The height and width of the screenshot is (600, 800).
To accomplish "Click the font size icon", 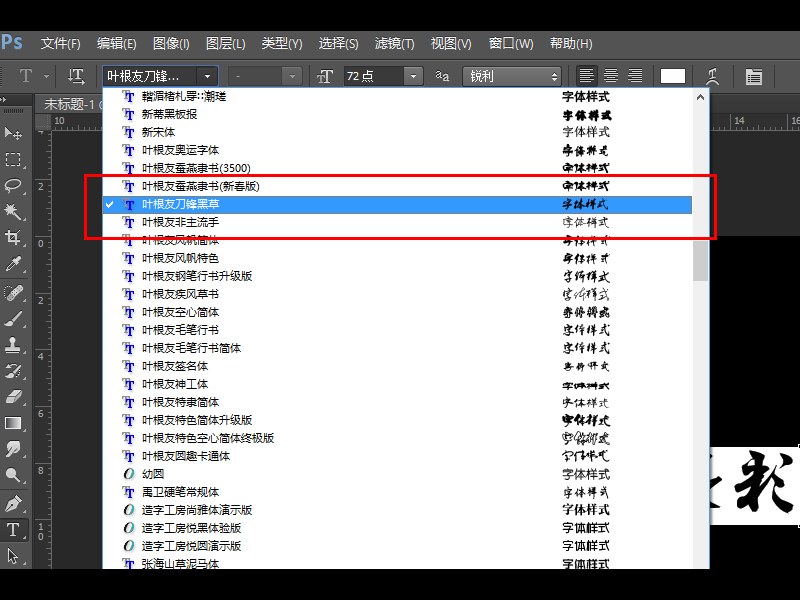I will point(325,77).
